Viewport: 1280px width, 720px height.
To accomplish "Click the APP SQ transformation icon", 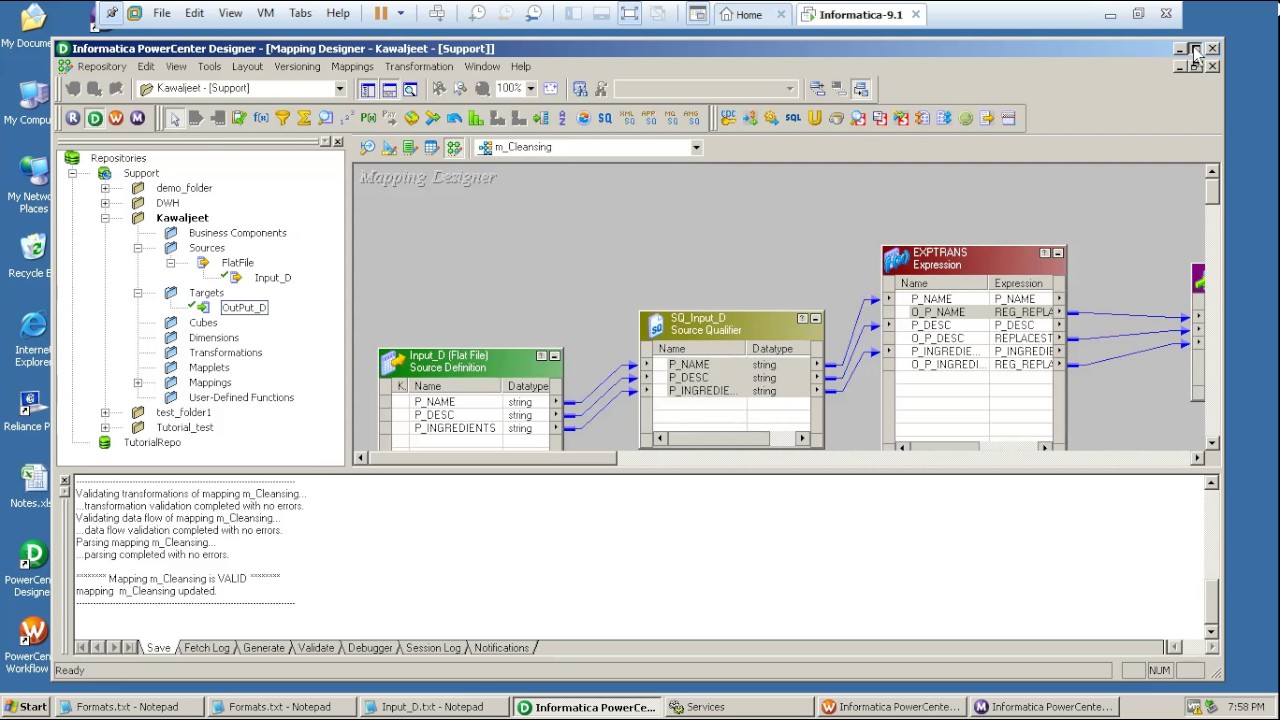I will (649, 118).
